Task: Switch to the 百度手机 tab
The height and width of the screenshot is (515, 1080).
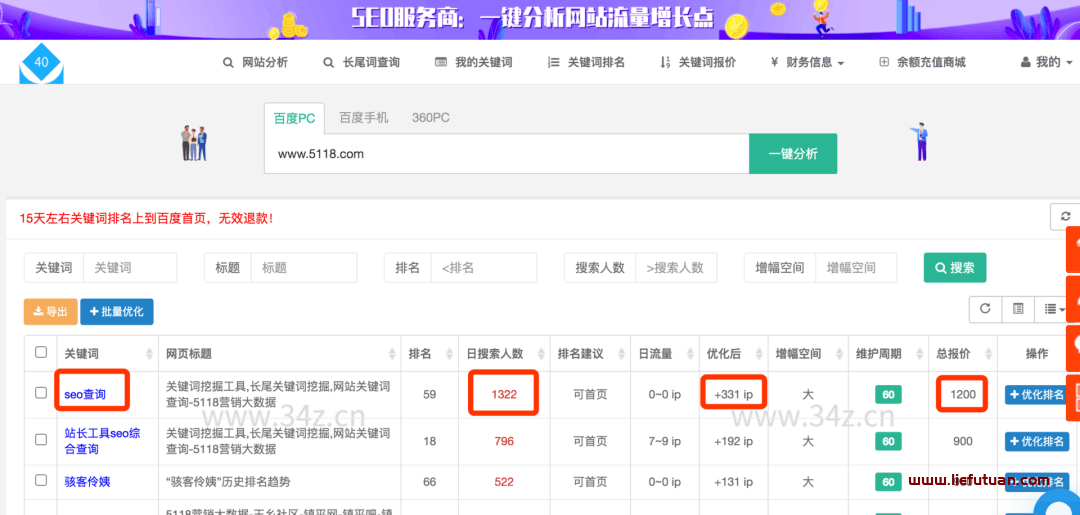Action: [363, 117]
